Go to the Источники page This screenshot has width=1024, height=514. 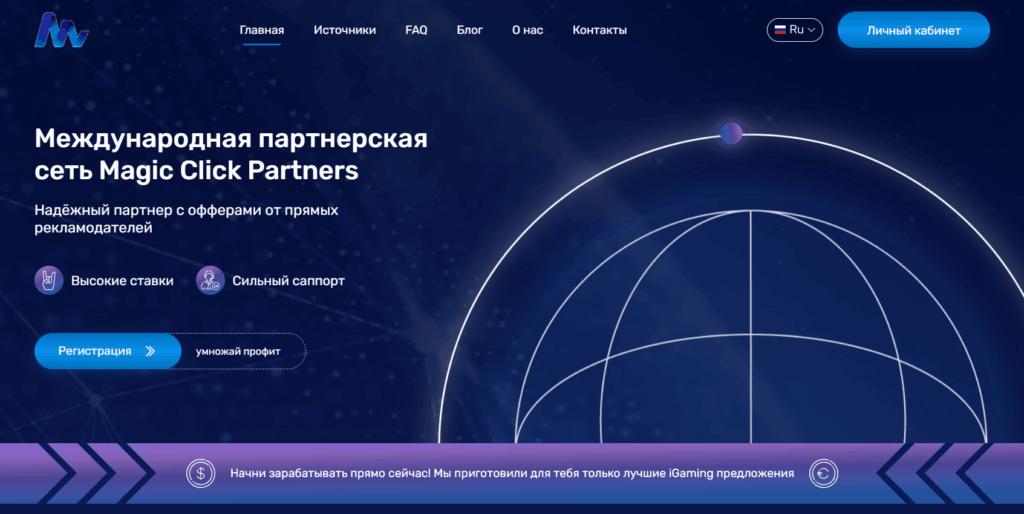pos(345,30)
